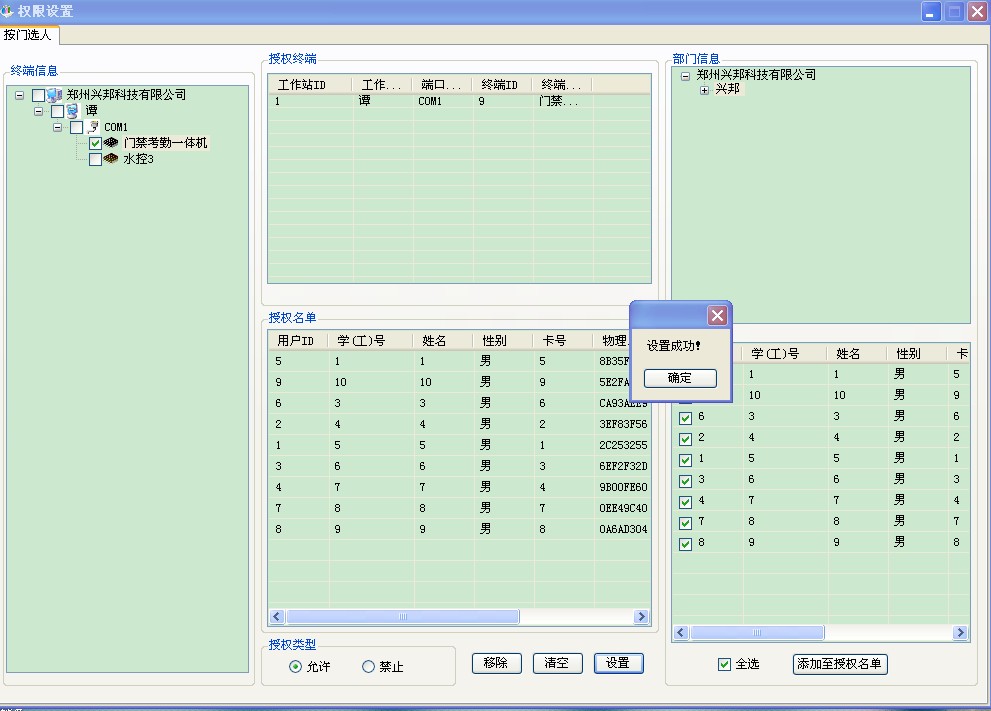Select 授权名单 row with card 0A6AD304
The image size is (991, 711).
[459, 529]
